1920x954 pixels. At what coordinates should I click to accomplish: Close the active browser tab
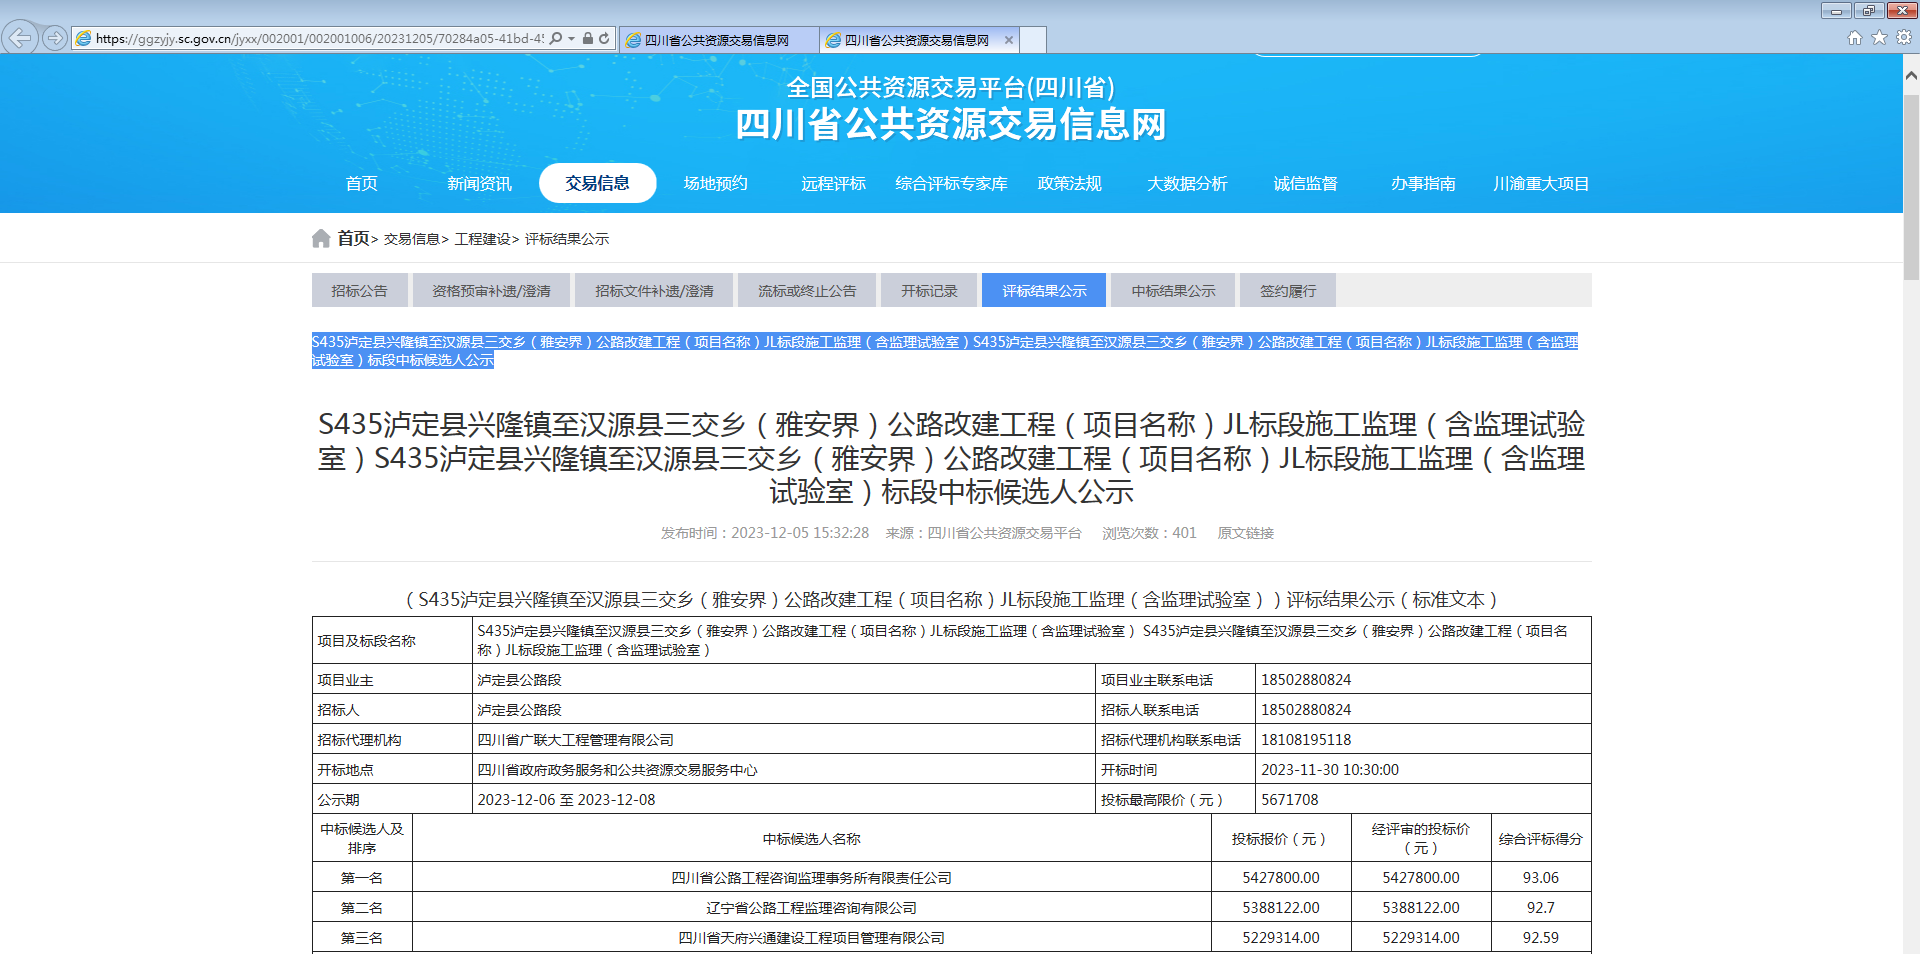pos(1009,40)
